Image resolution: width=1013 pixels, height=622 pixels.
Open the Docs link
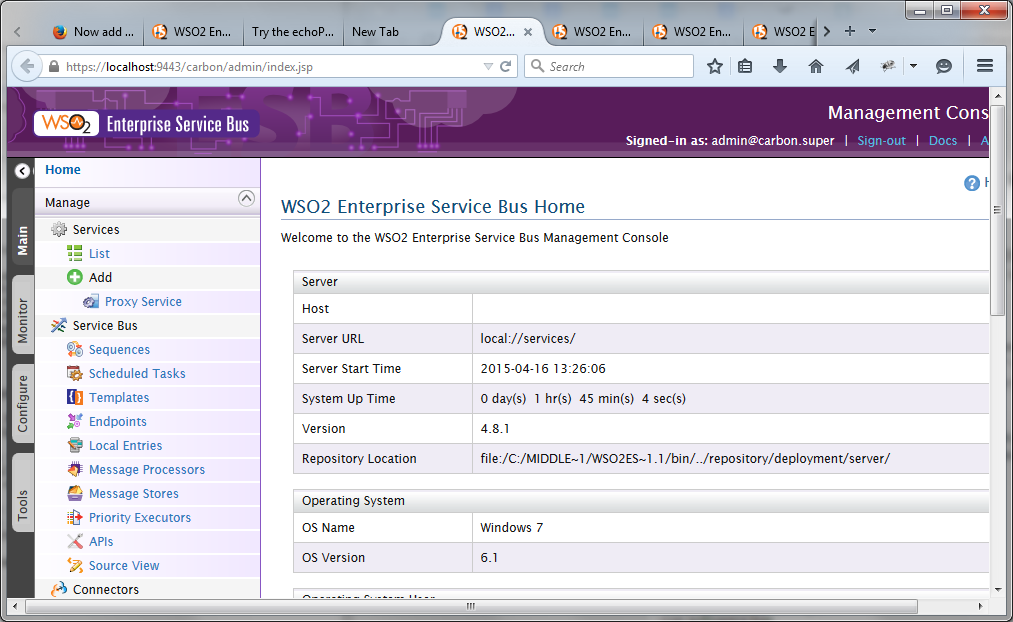[943, 140]
